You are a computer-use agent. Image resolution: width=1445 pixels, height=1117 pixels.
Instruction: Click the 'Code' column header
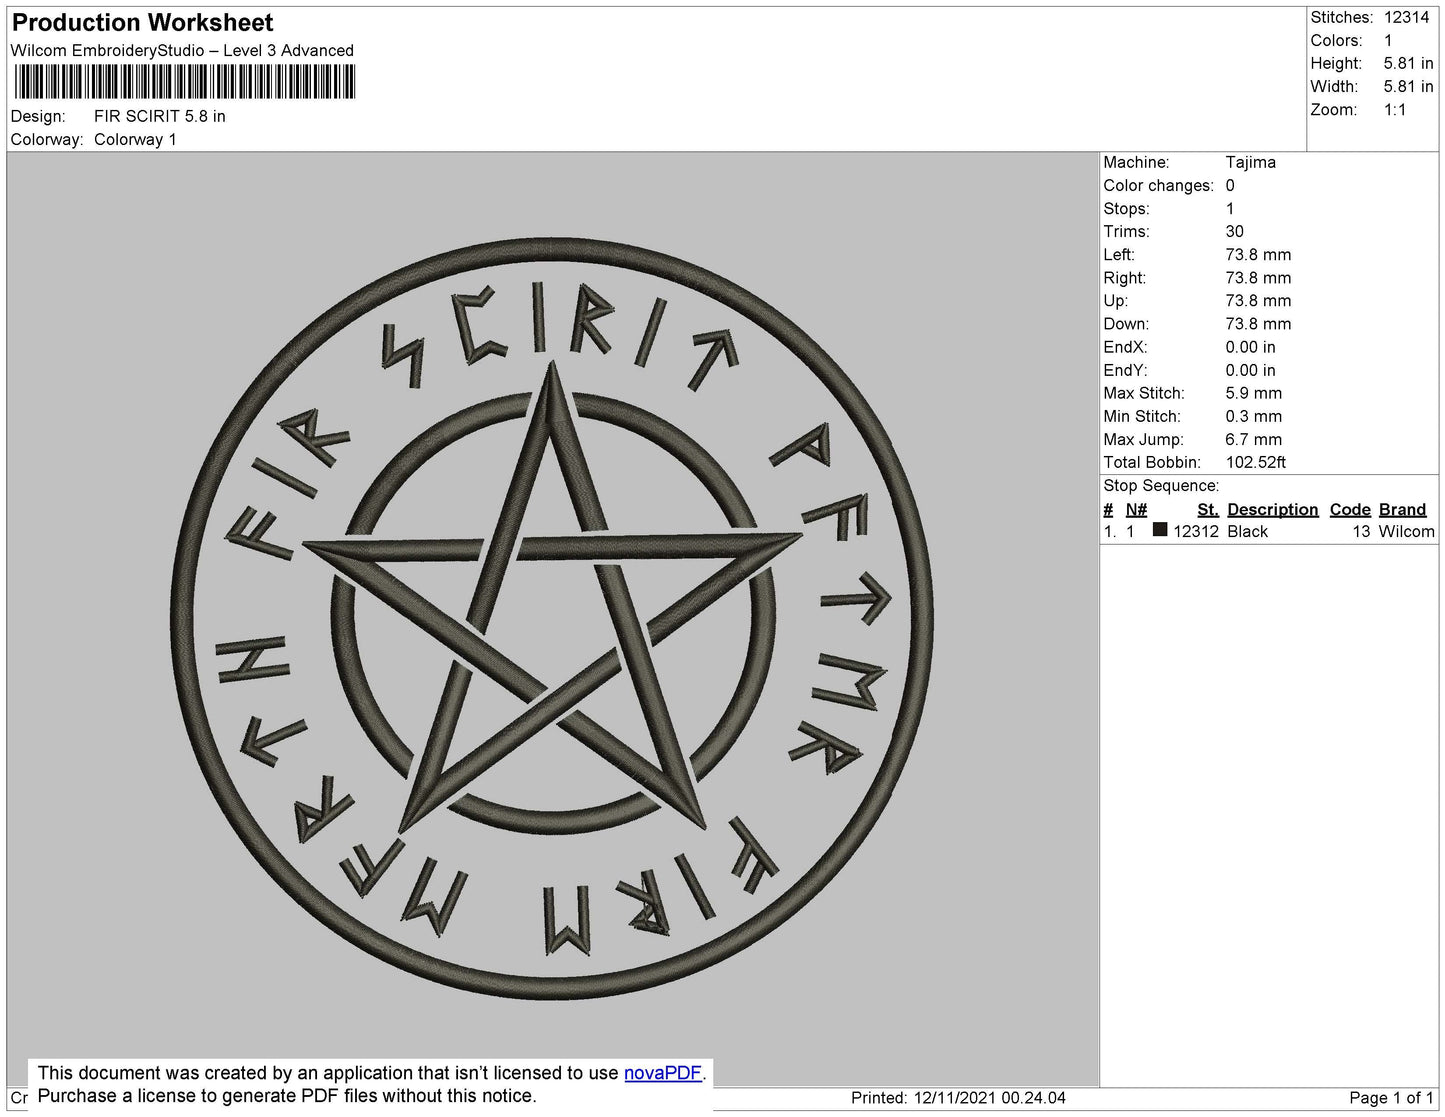(1350, 509)
